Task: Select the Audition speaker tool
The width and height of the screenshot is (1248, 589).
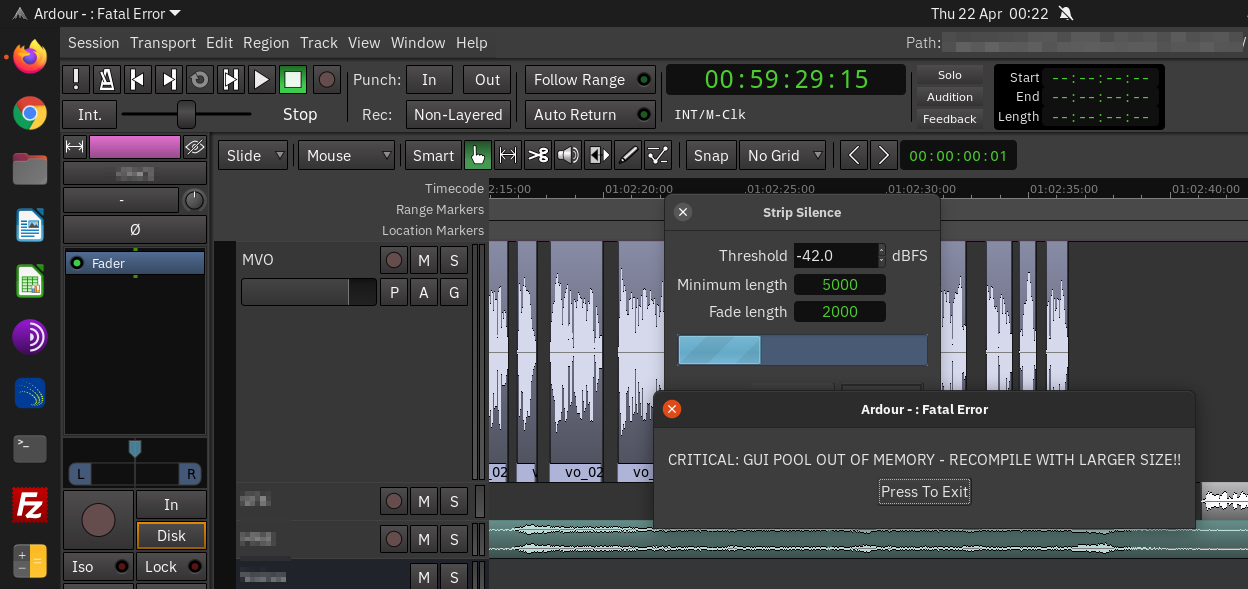Action: click(x=568, y=155)
